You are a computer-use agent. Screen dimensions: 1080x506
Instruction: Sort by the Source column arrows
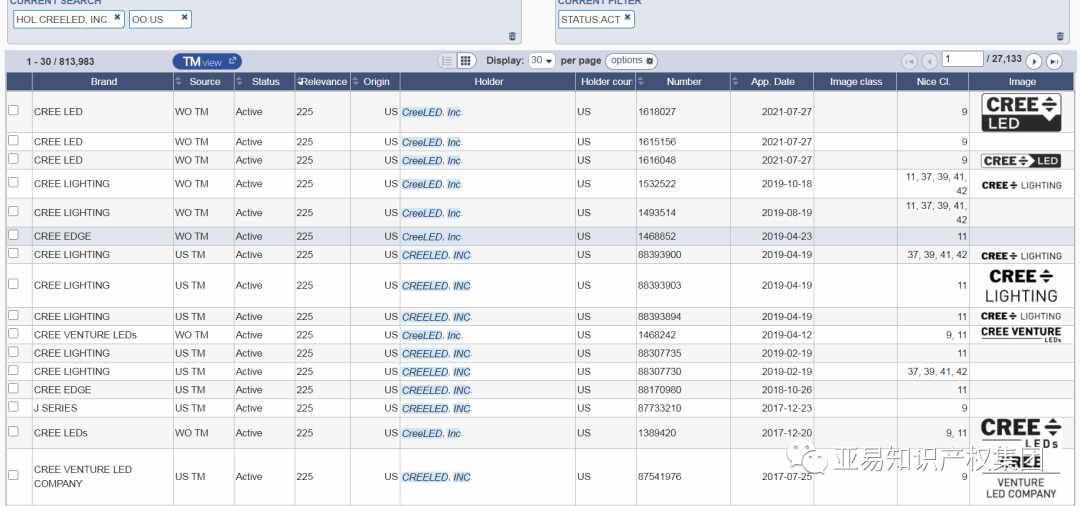coord(179,82)
